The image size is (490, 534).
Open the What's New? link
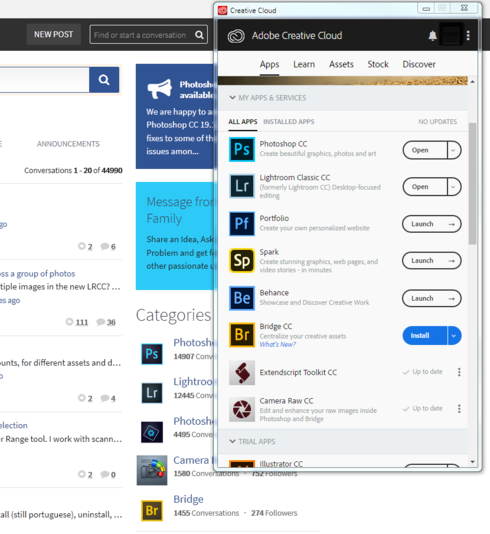[278, 344]
